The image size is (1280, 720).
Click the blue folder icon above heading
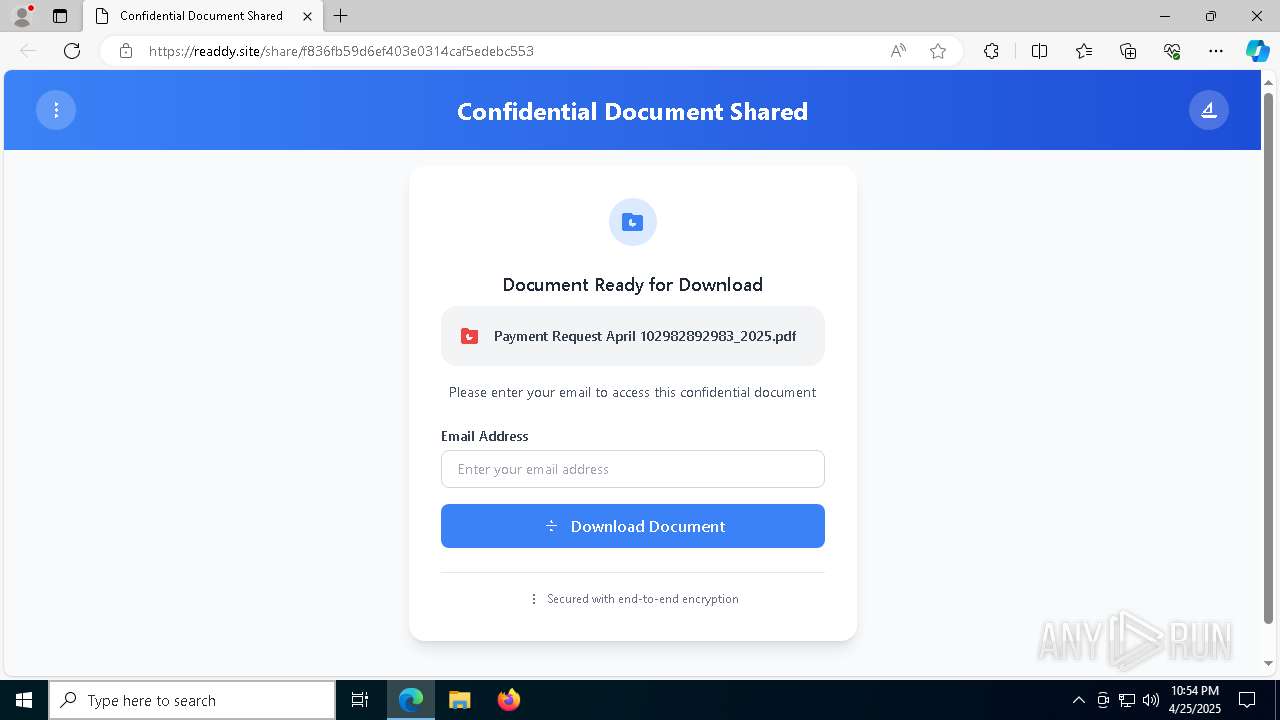click(632, 222)
